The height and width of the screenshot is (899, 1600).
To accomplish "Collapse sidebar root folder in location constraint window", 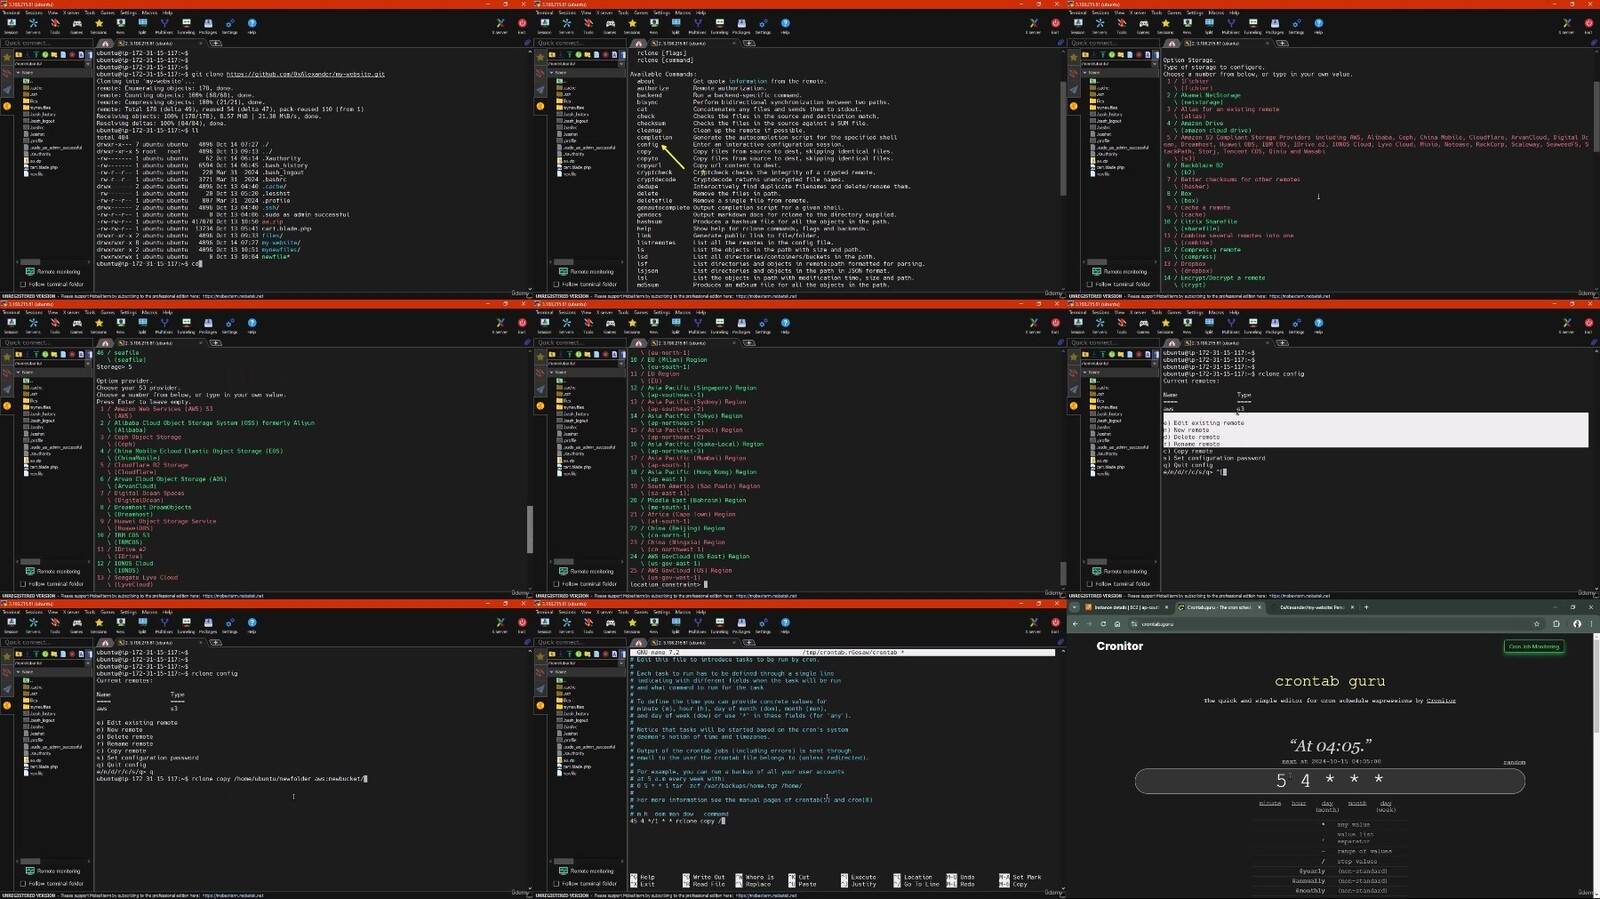I will point(551,373).
